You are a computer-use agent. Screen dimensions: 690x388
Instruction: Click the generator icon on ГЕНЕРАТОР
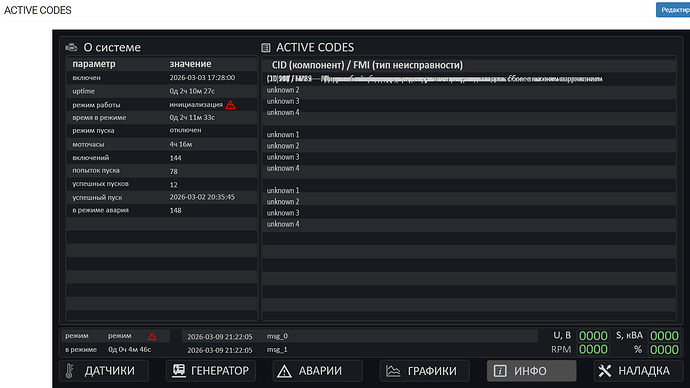179,370
